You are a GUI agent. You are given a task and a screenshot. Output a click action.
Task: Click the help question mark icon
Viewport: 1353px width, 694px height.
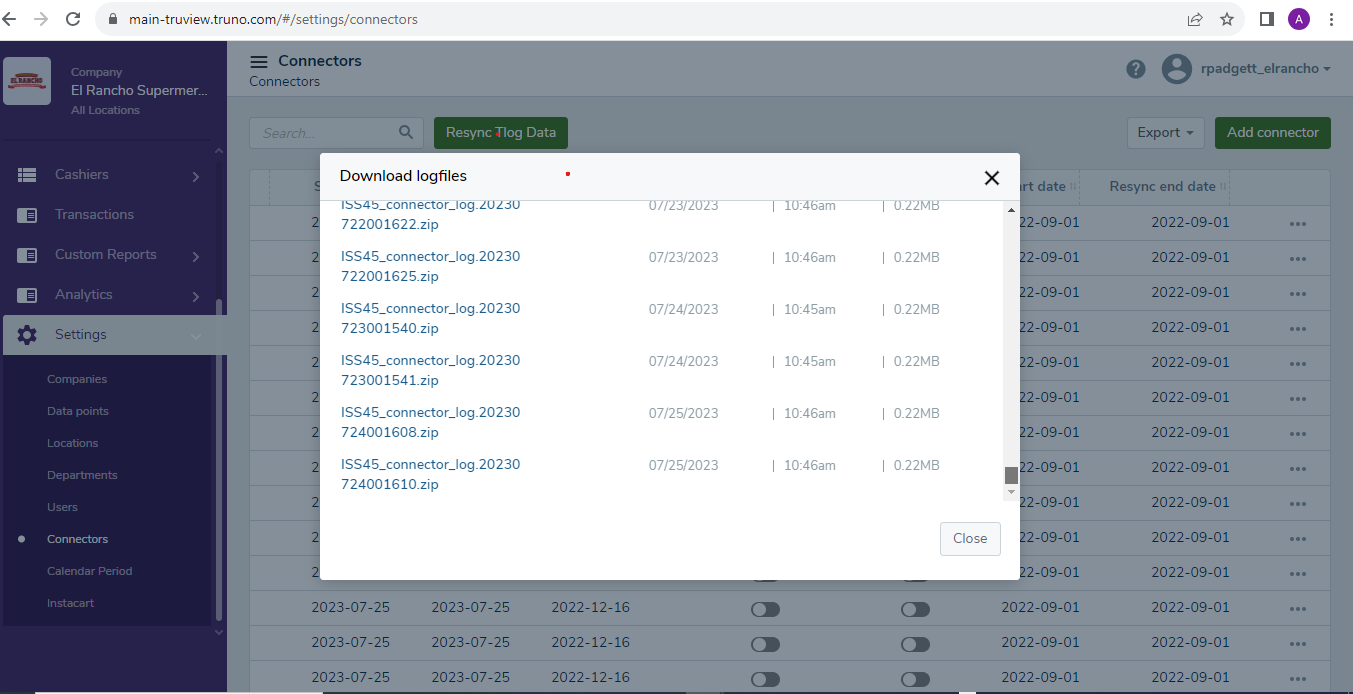[x=1136, y=69]
